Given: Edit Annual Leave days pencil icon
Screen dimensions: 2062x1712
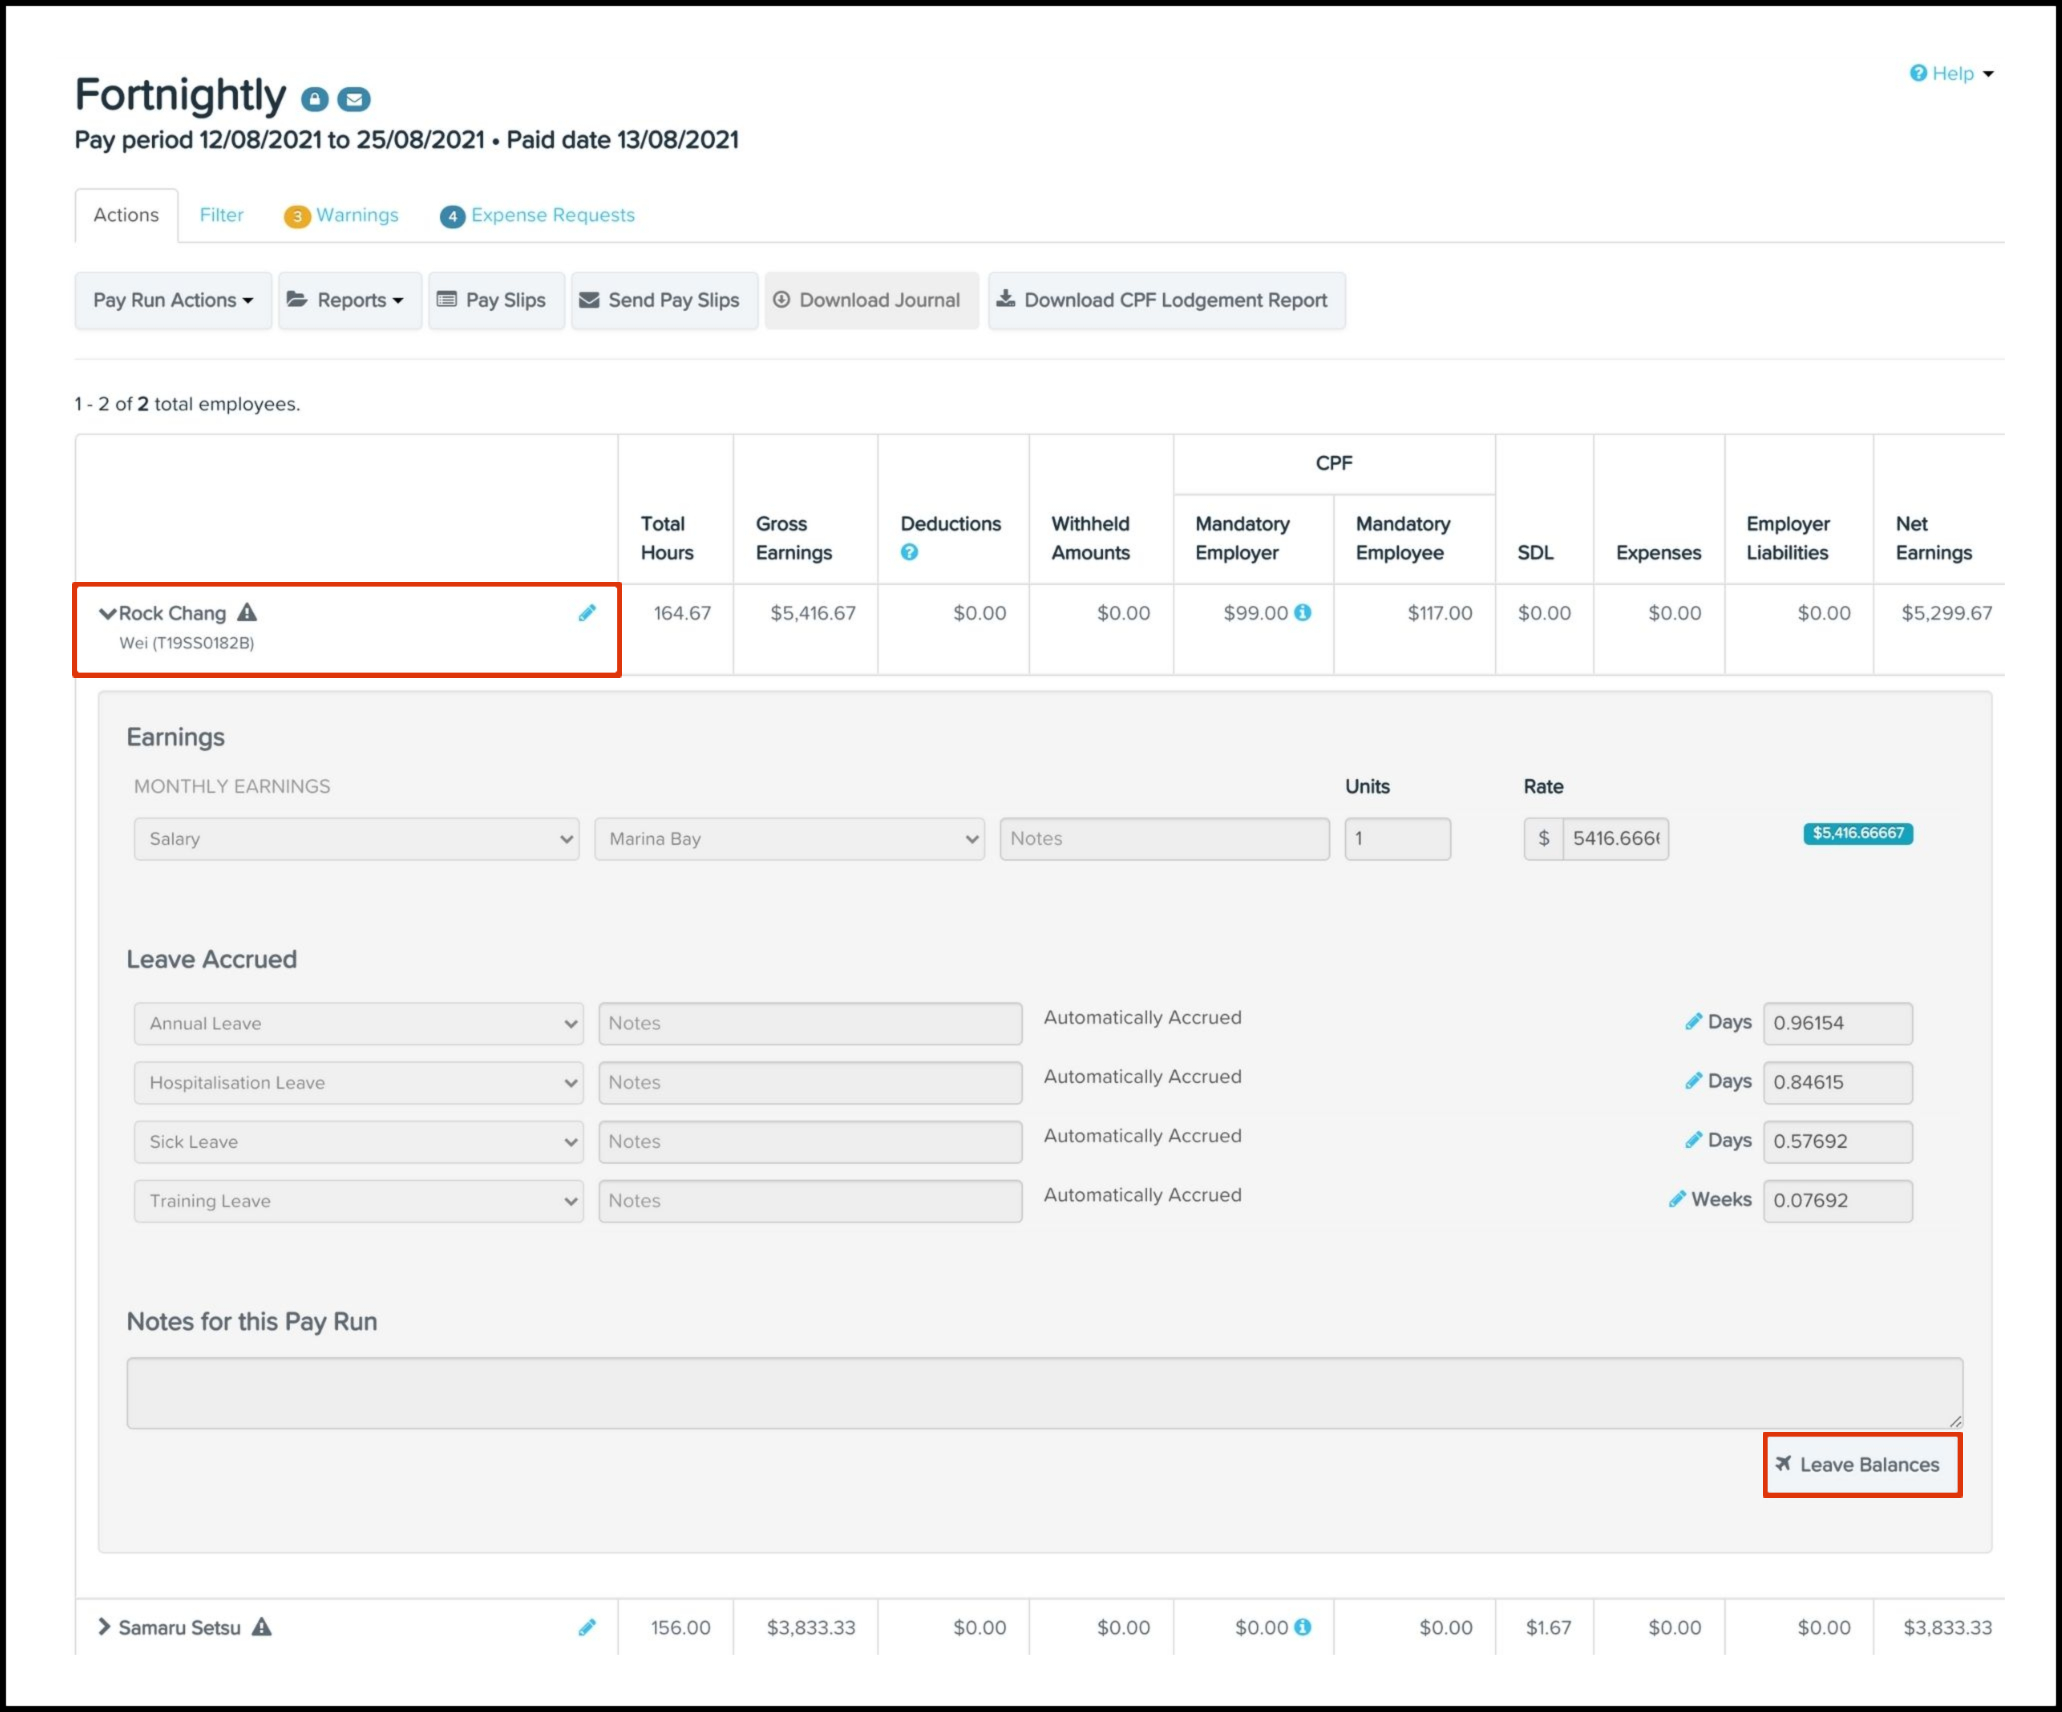Looking at the screenshot, I should pos(1693,1021).
